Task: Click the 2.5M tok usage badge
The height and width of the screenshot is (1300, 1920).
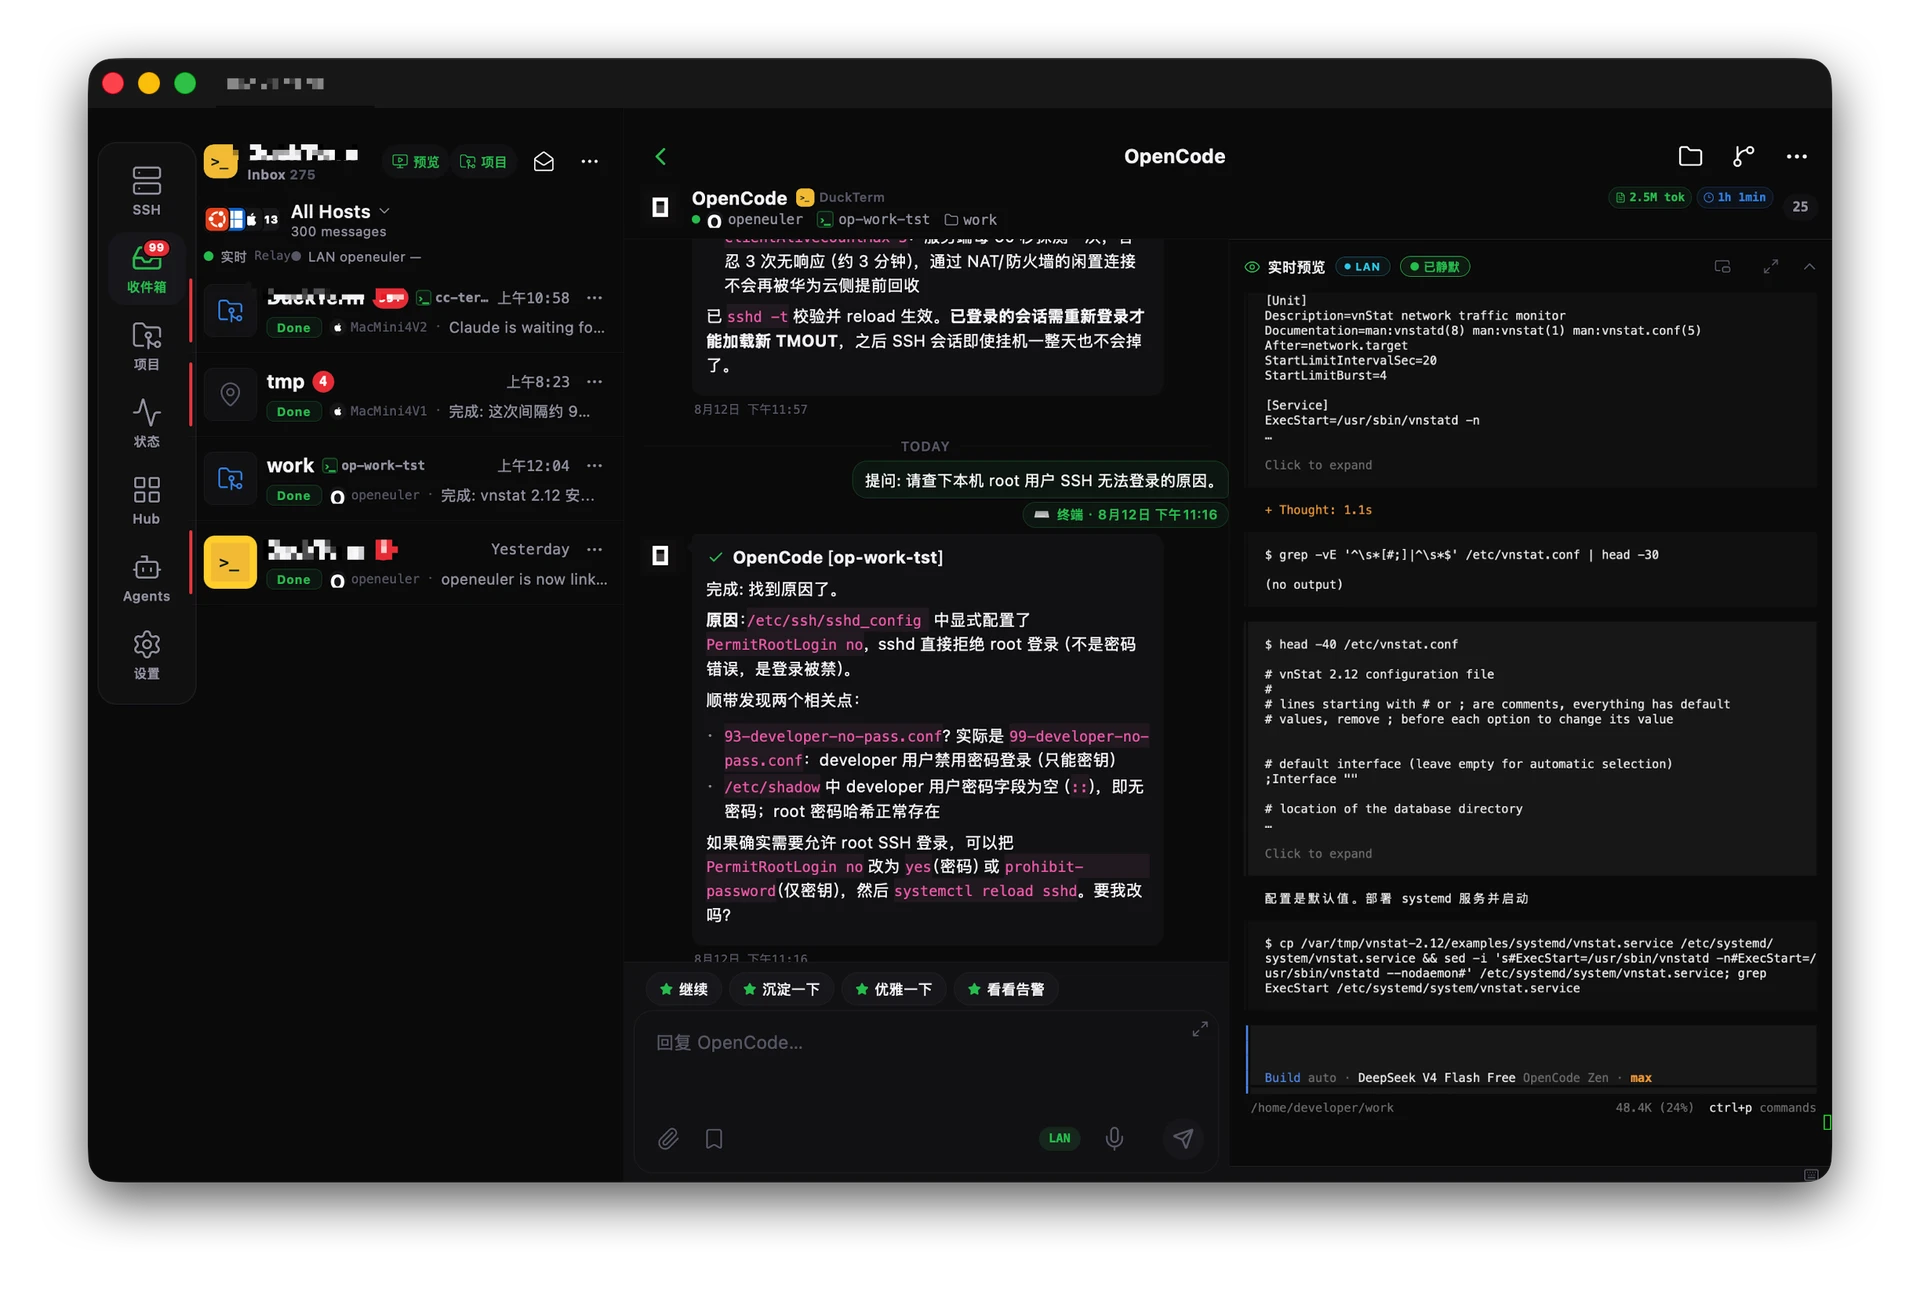Action: point(1650,197)
